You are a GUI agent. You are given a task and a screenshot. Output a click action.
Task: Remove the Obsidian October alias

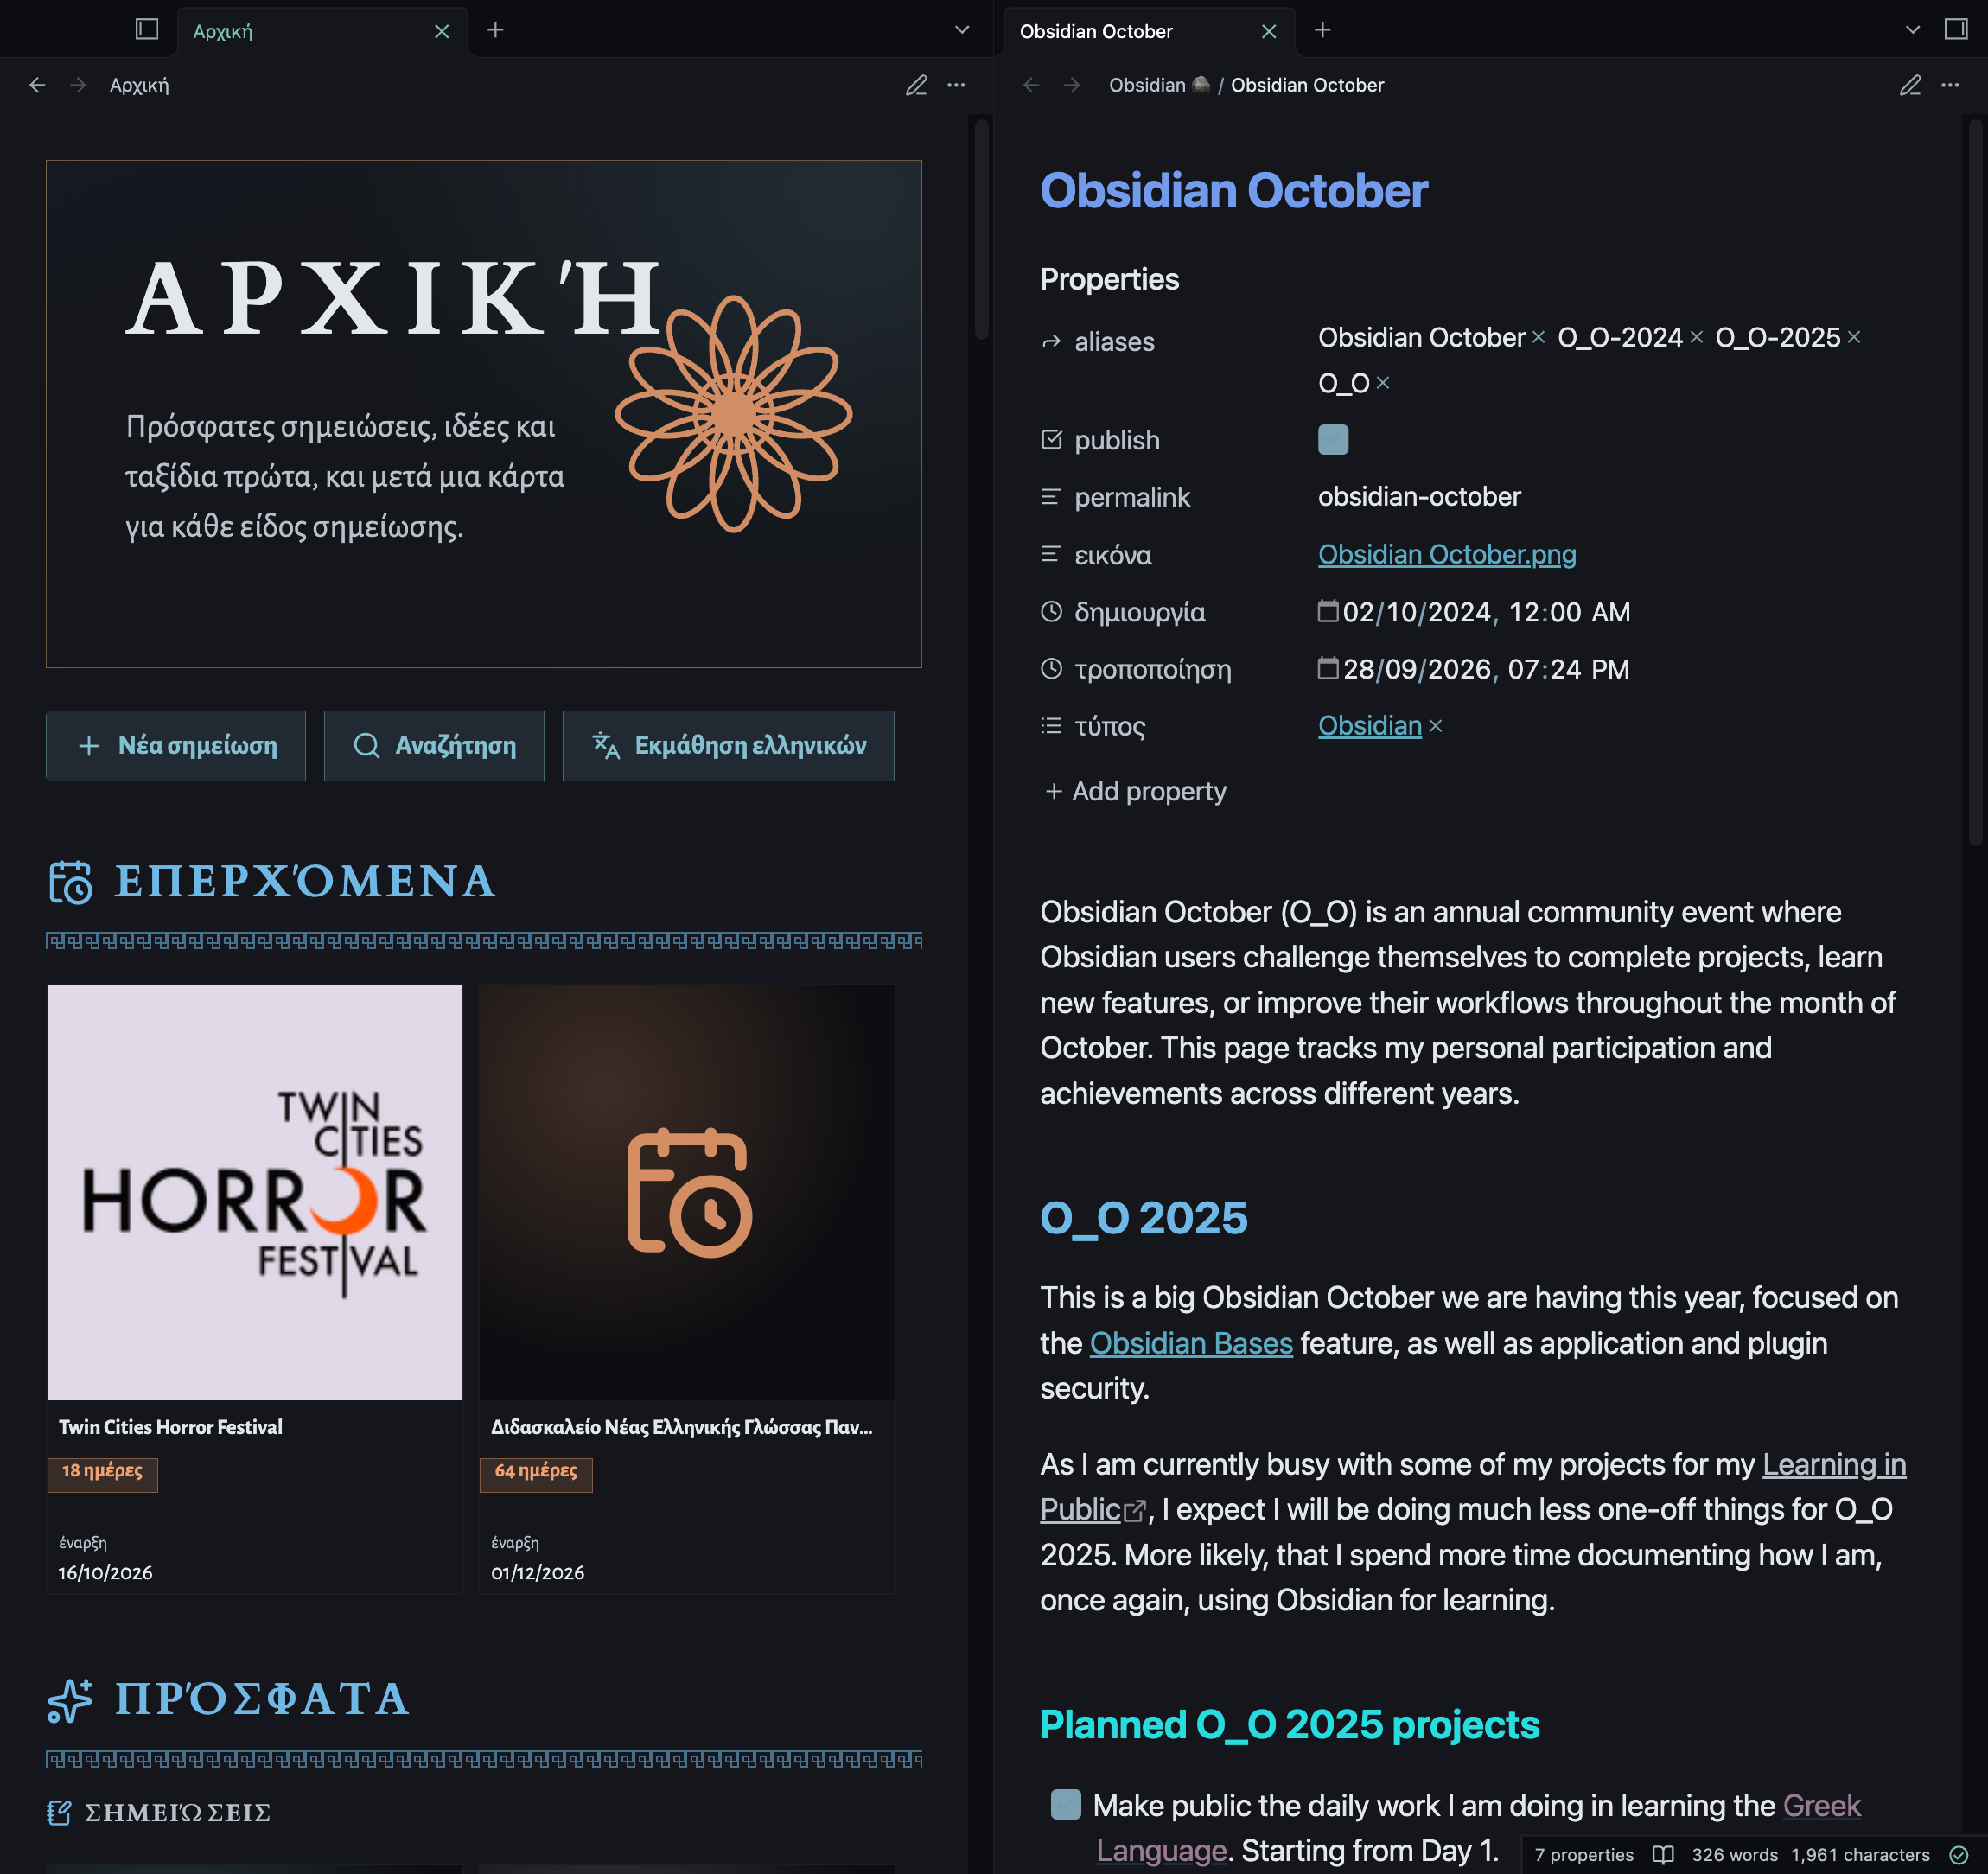coord(1538,337)
